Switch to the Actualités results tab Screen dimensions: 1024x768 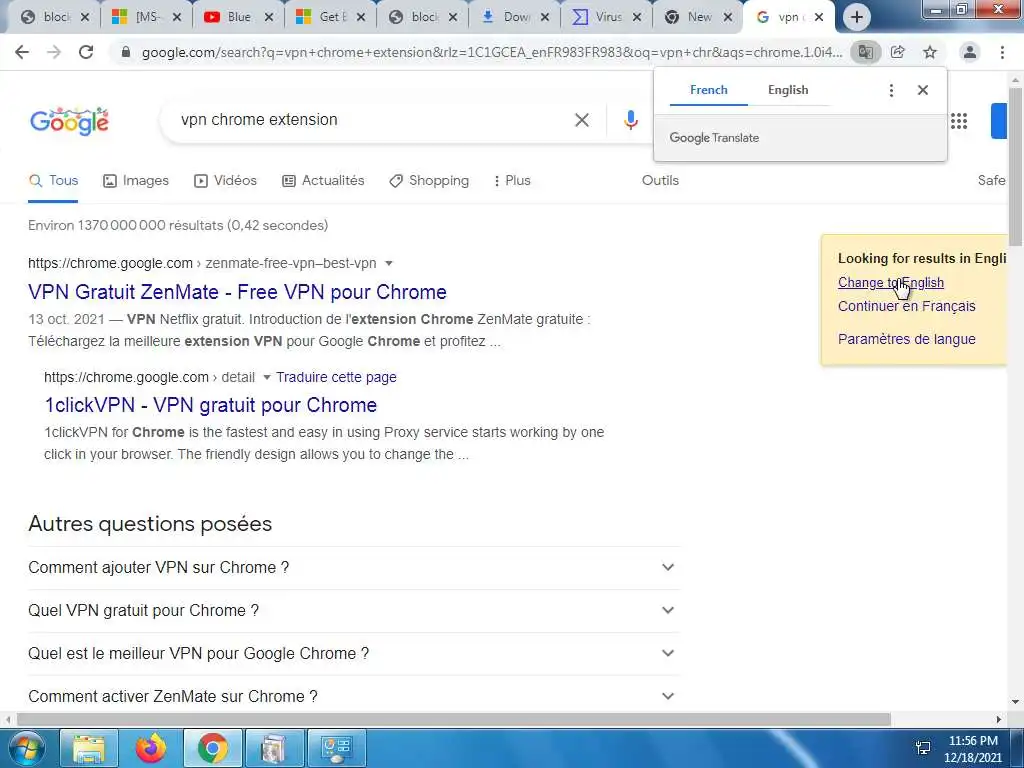[323, 181]
